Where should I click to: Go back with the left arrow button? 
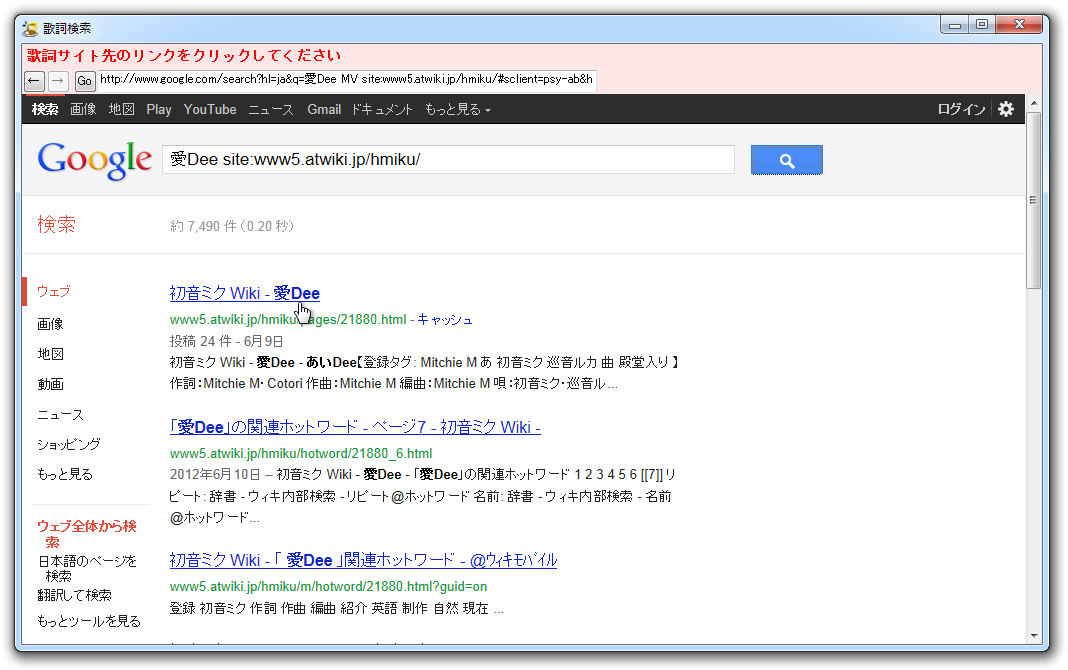[x=35, y=81]
